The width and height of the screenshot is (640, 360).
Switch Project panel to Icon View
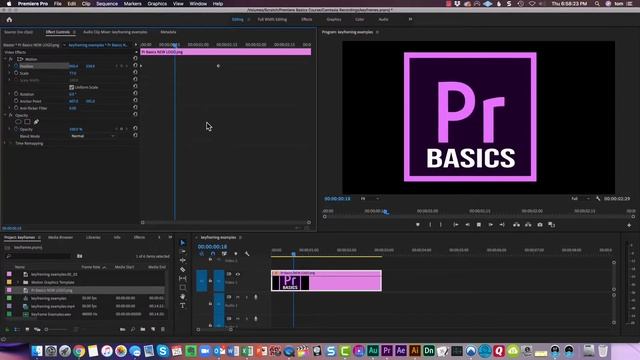27,329
